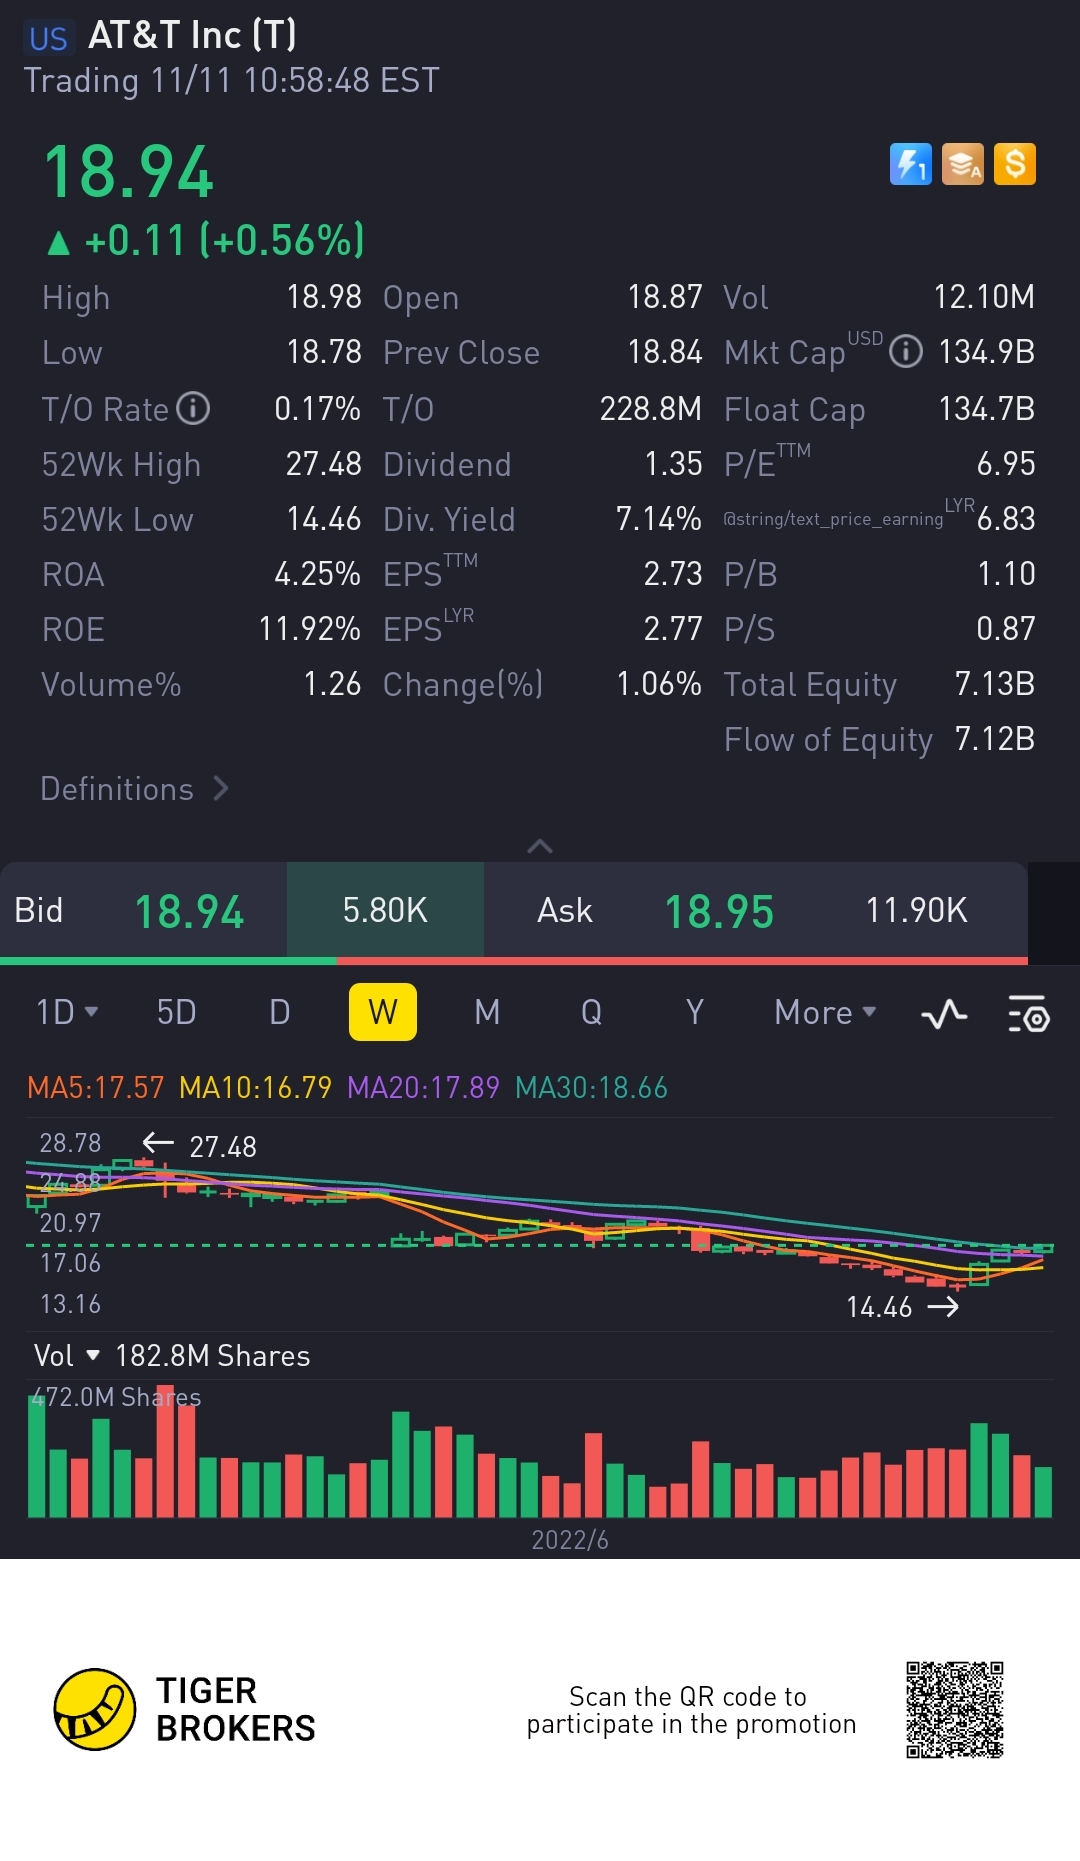Switch to the M monthly chart tab

click(487, 1012)
